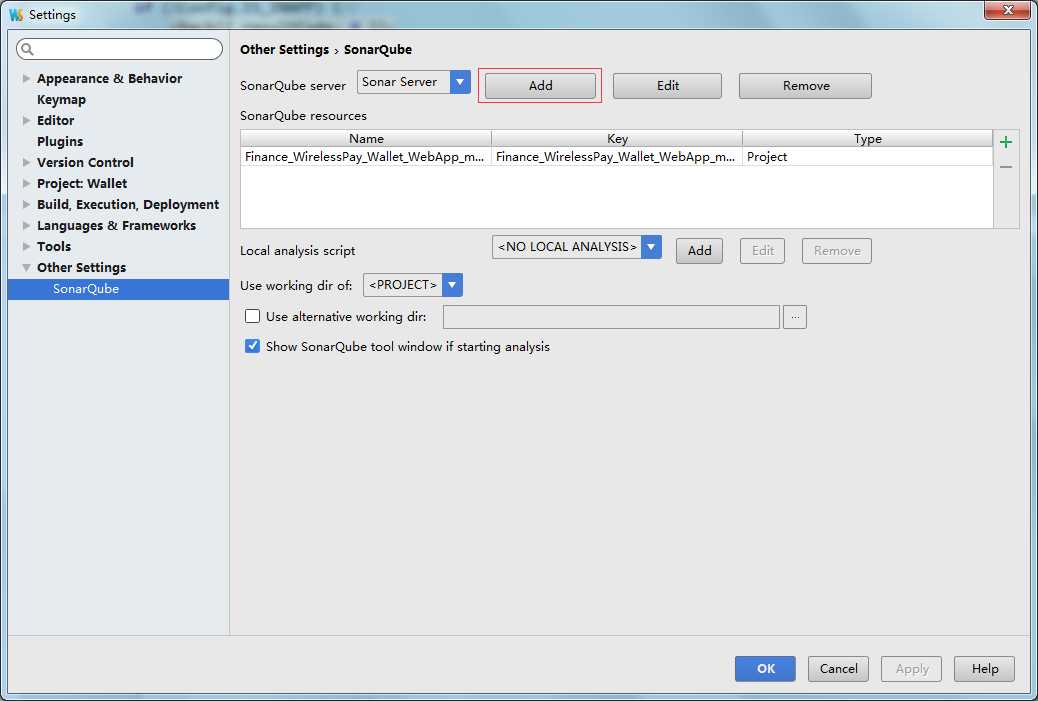This screenshot has height=701, width=1038.
Task: Click the Finance_WirelessPay_Wallet_WebApp key cell
Action: point(617,157)
